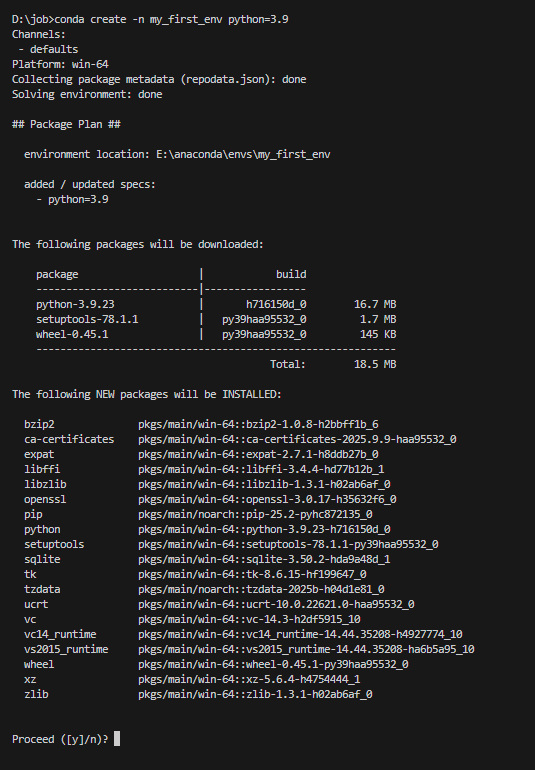Click the 'vc14_runtime' package name
Image resolution: width=535 pixels, height=770 pixels.
click(60, 634)
